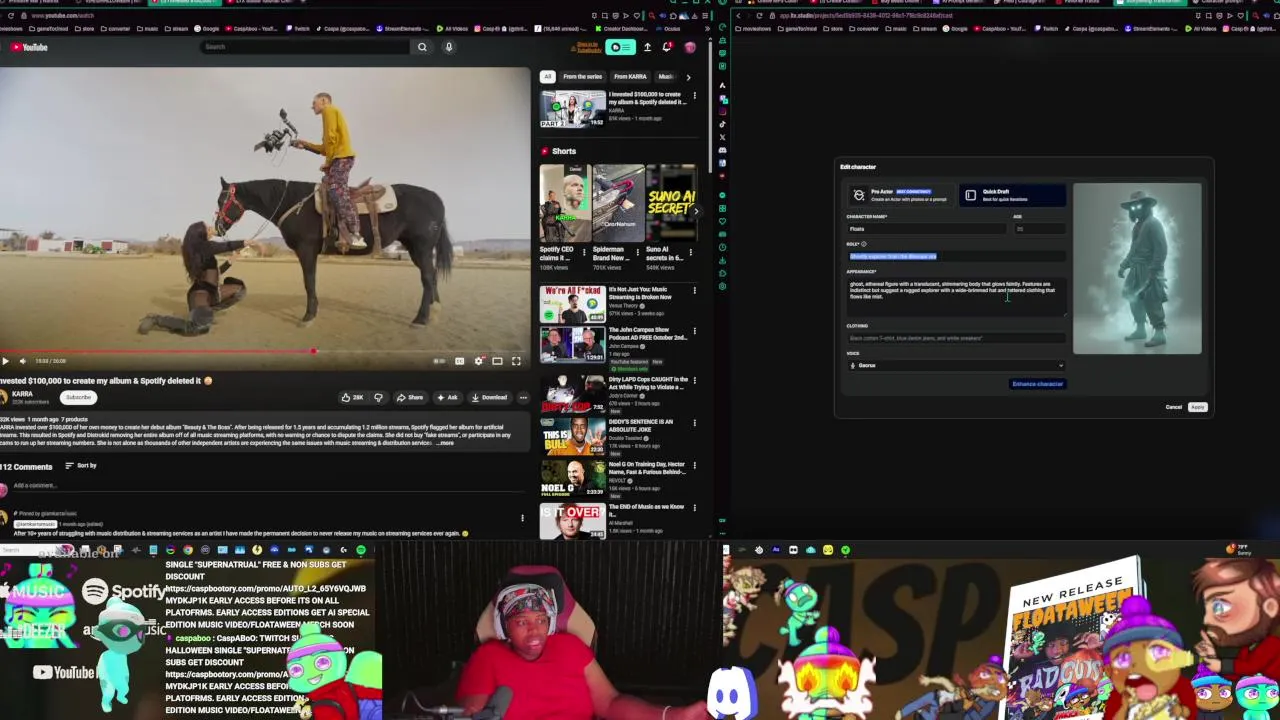
Task: Play the YouTube video
Action: coord(5,361)
